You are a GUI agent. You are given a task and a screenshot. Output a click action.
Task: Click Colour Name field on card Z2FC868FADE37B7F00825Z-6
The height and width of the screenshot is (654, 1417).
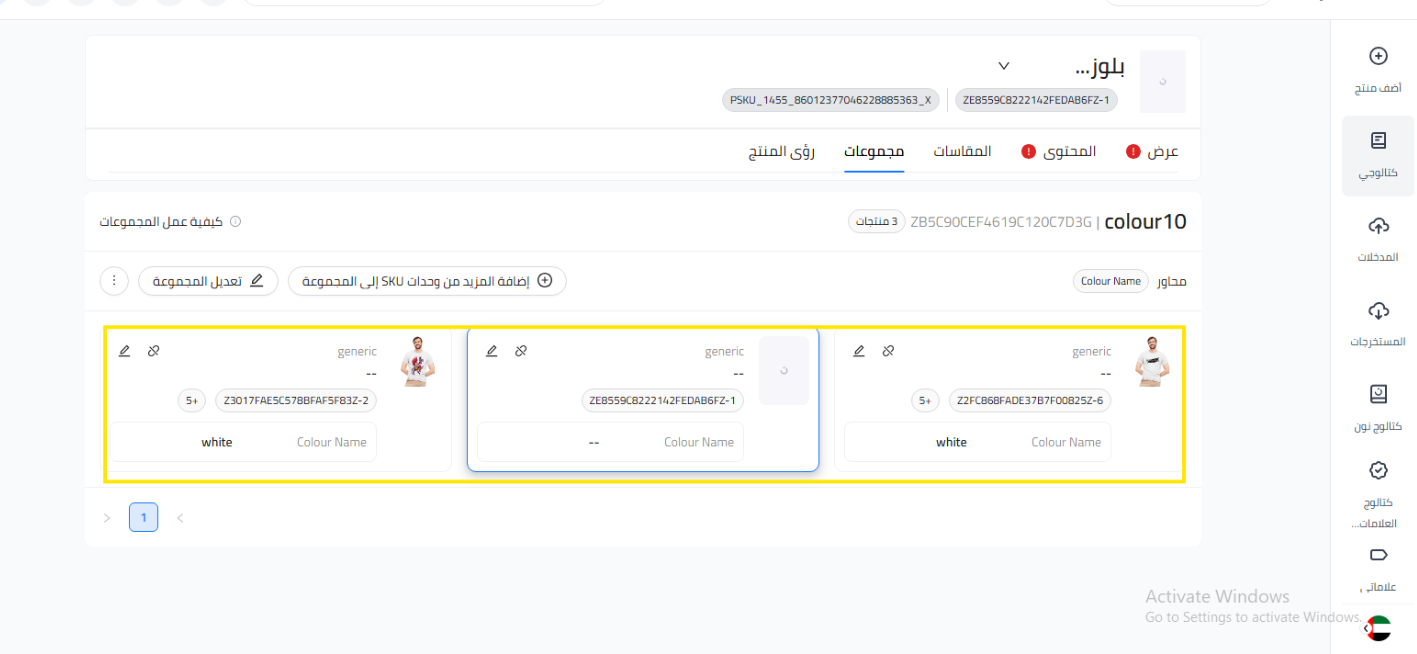click(978, 442)
